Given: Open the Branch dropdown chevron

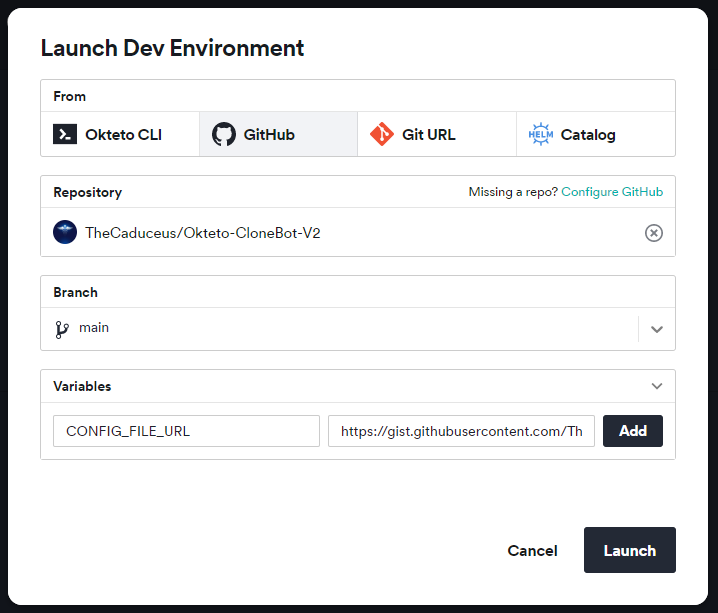Looking at the screenshot, I should click(x=657, y=329).
